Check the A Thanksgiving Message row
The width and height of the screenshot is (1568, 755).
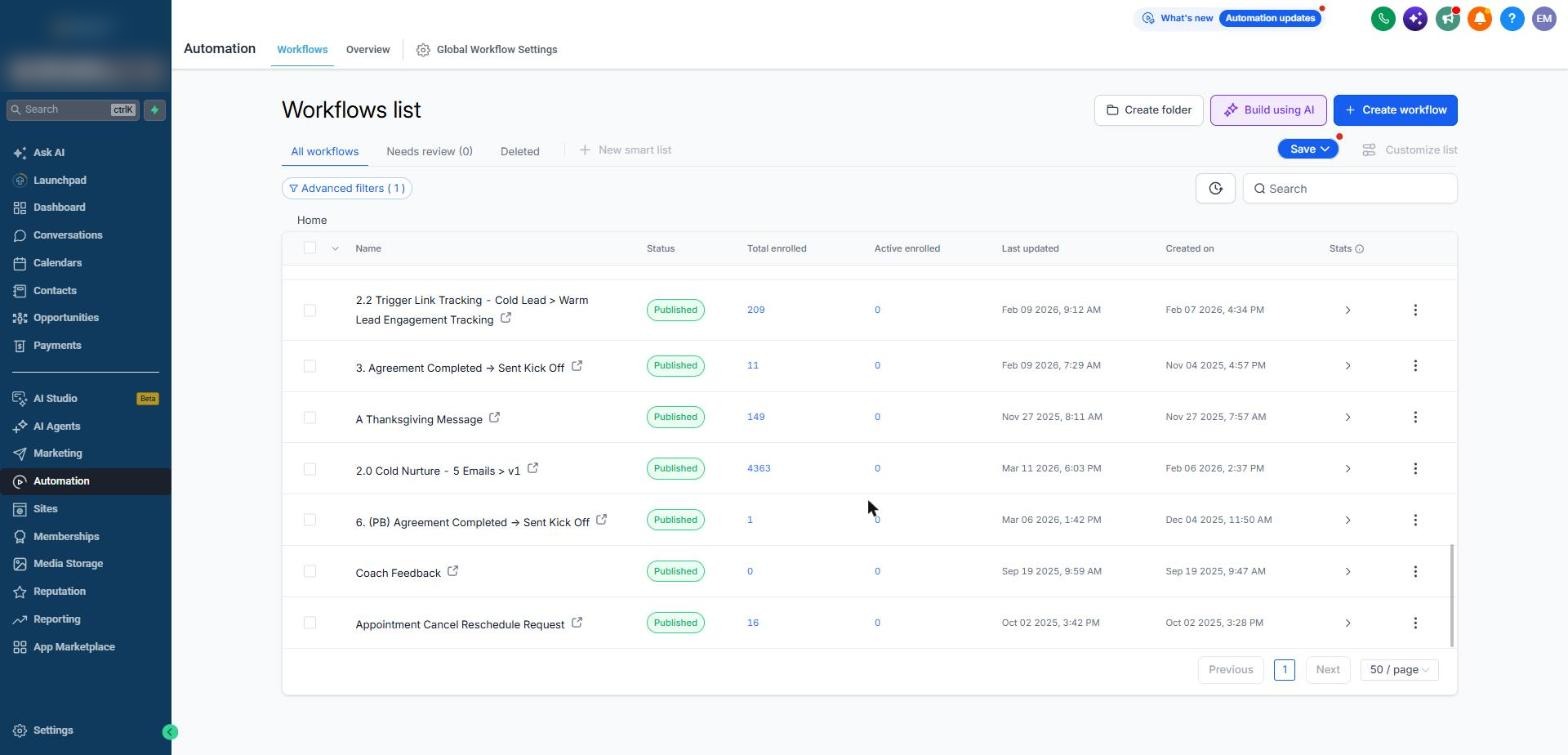point(310,417)
